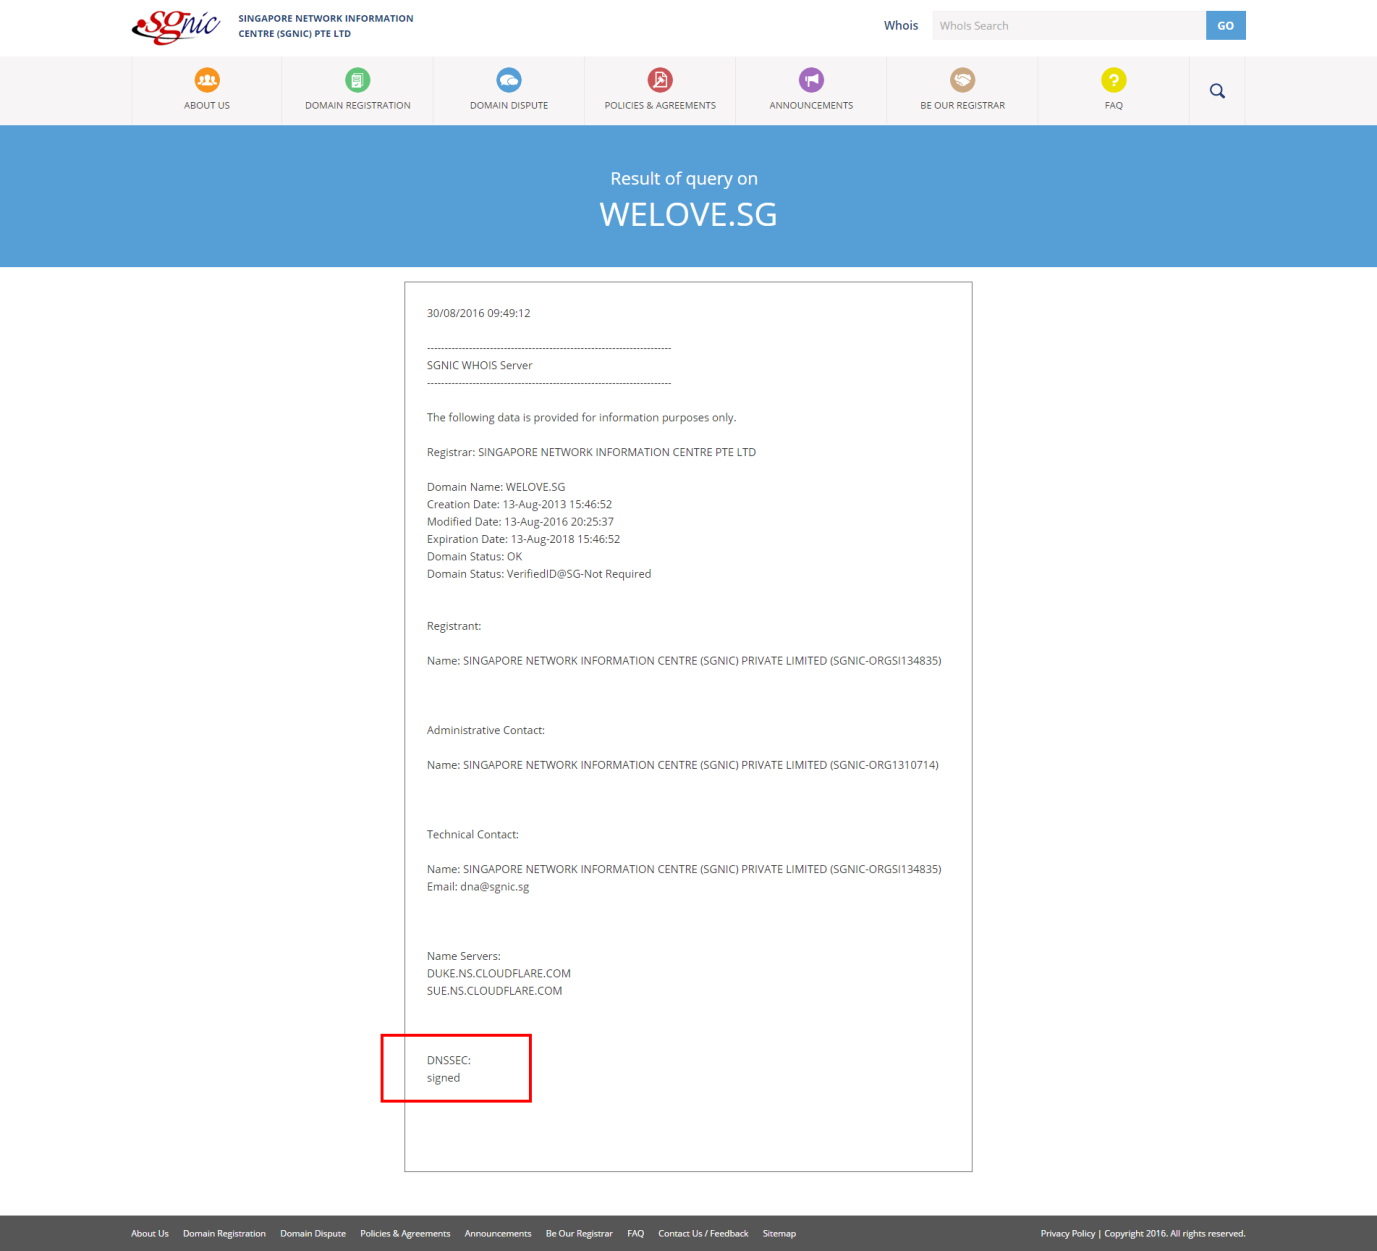
Task: Open footer FAQ link
Action: pyautogui.click(x=636, y=1234)
